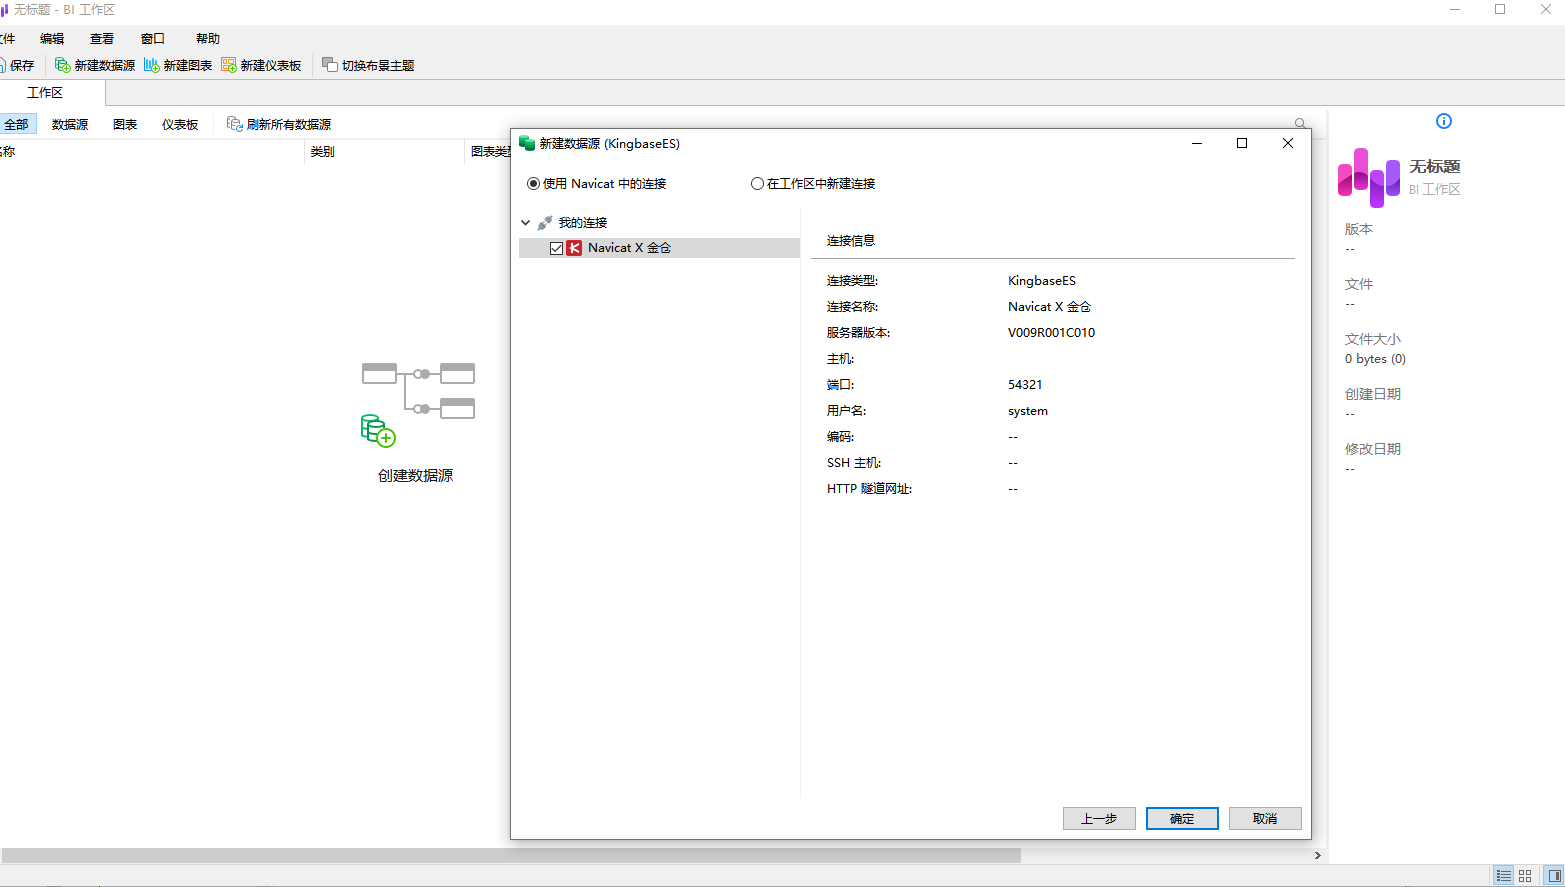This screenshot has height=887, width=1565.
Task: Click the 新建数据源 toolbar icon
Action: click(x=63, y=65)
